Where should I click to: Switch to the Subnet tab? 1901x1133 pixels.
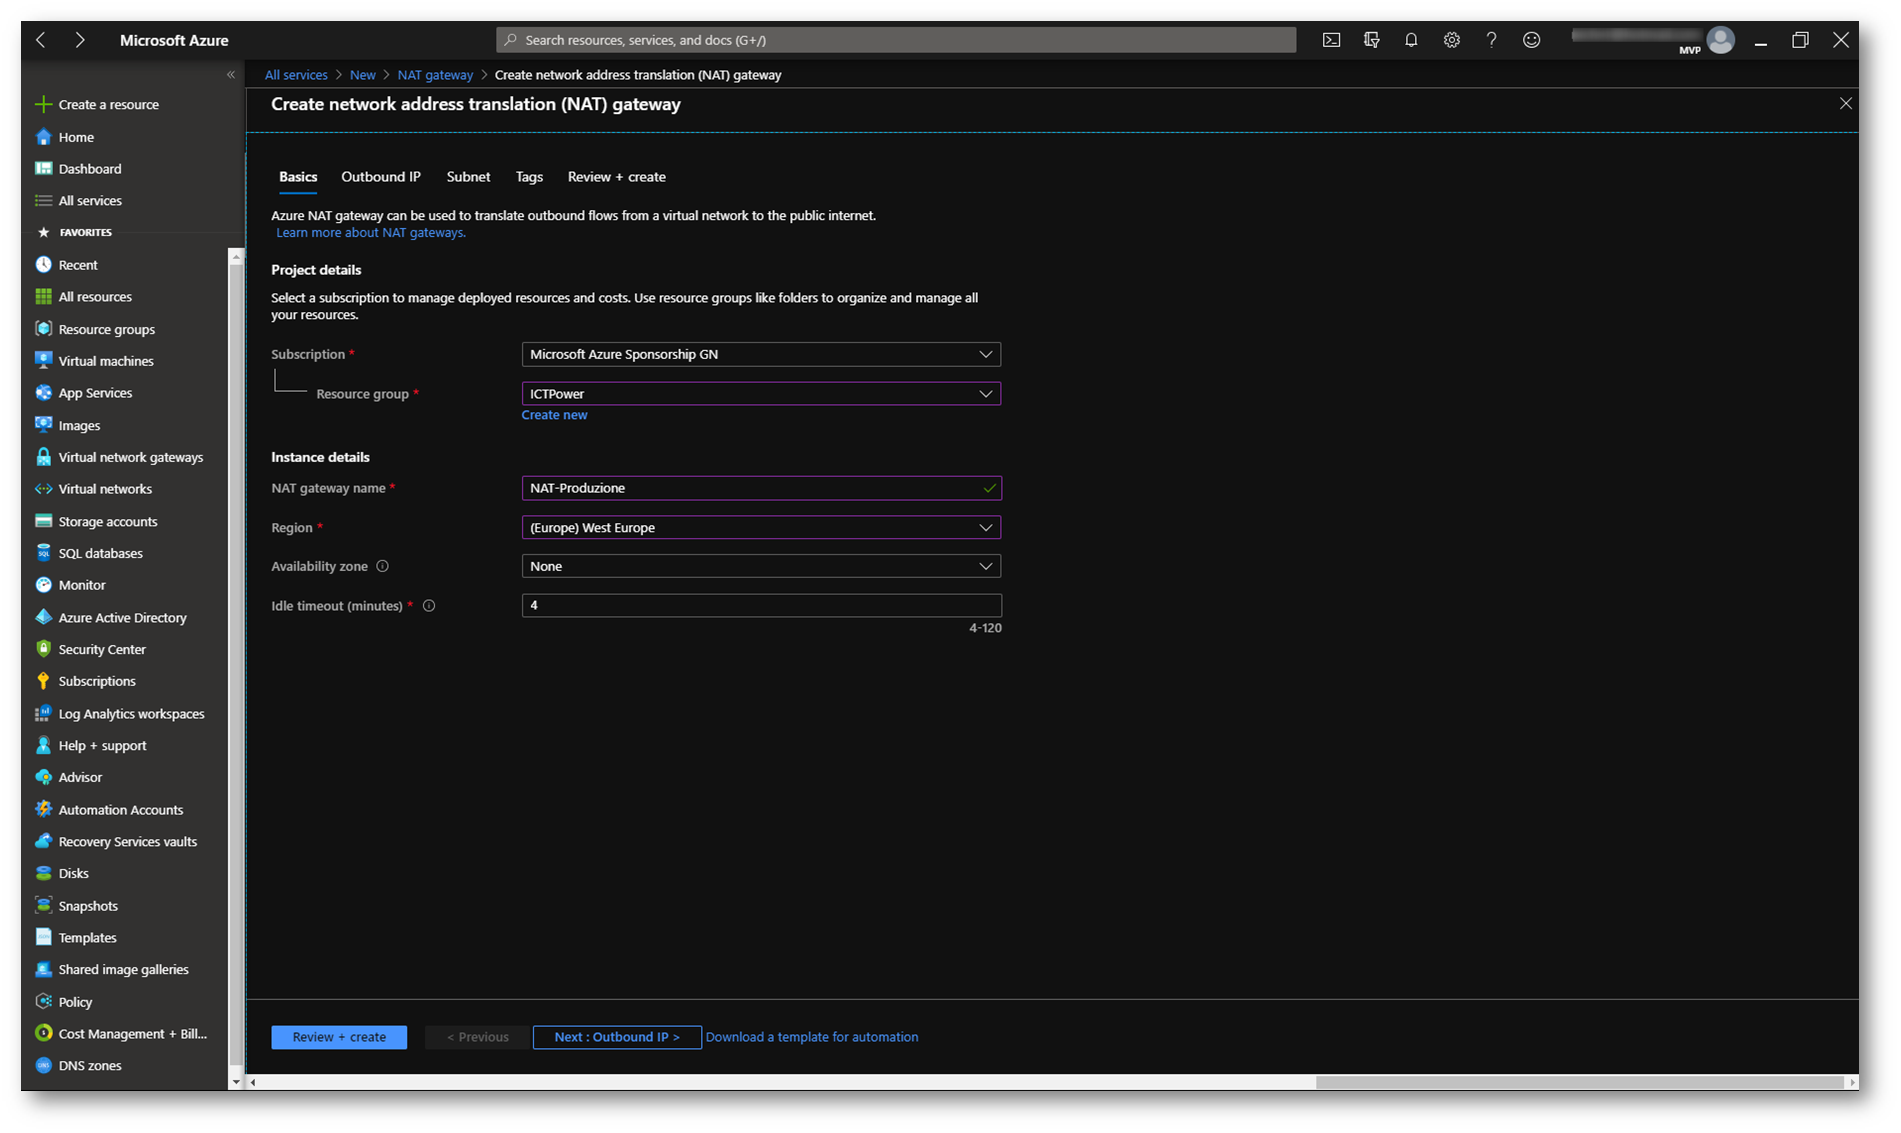click(468, 177)
